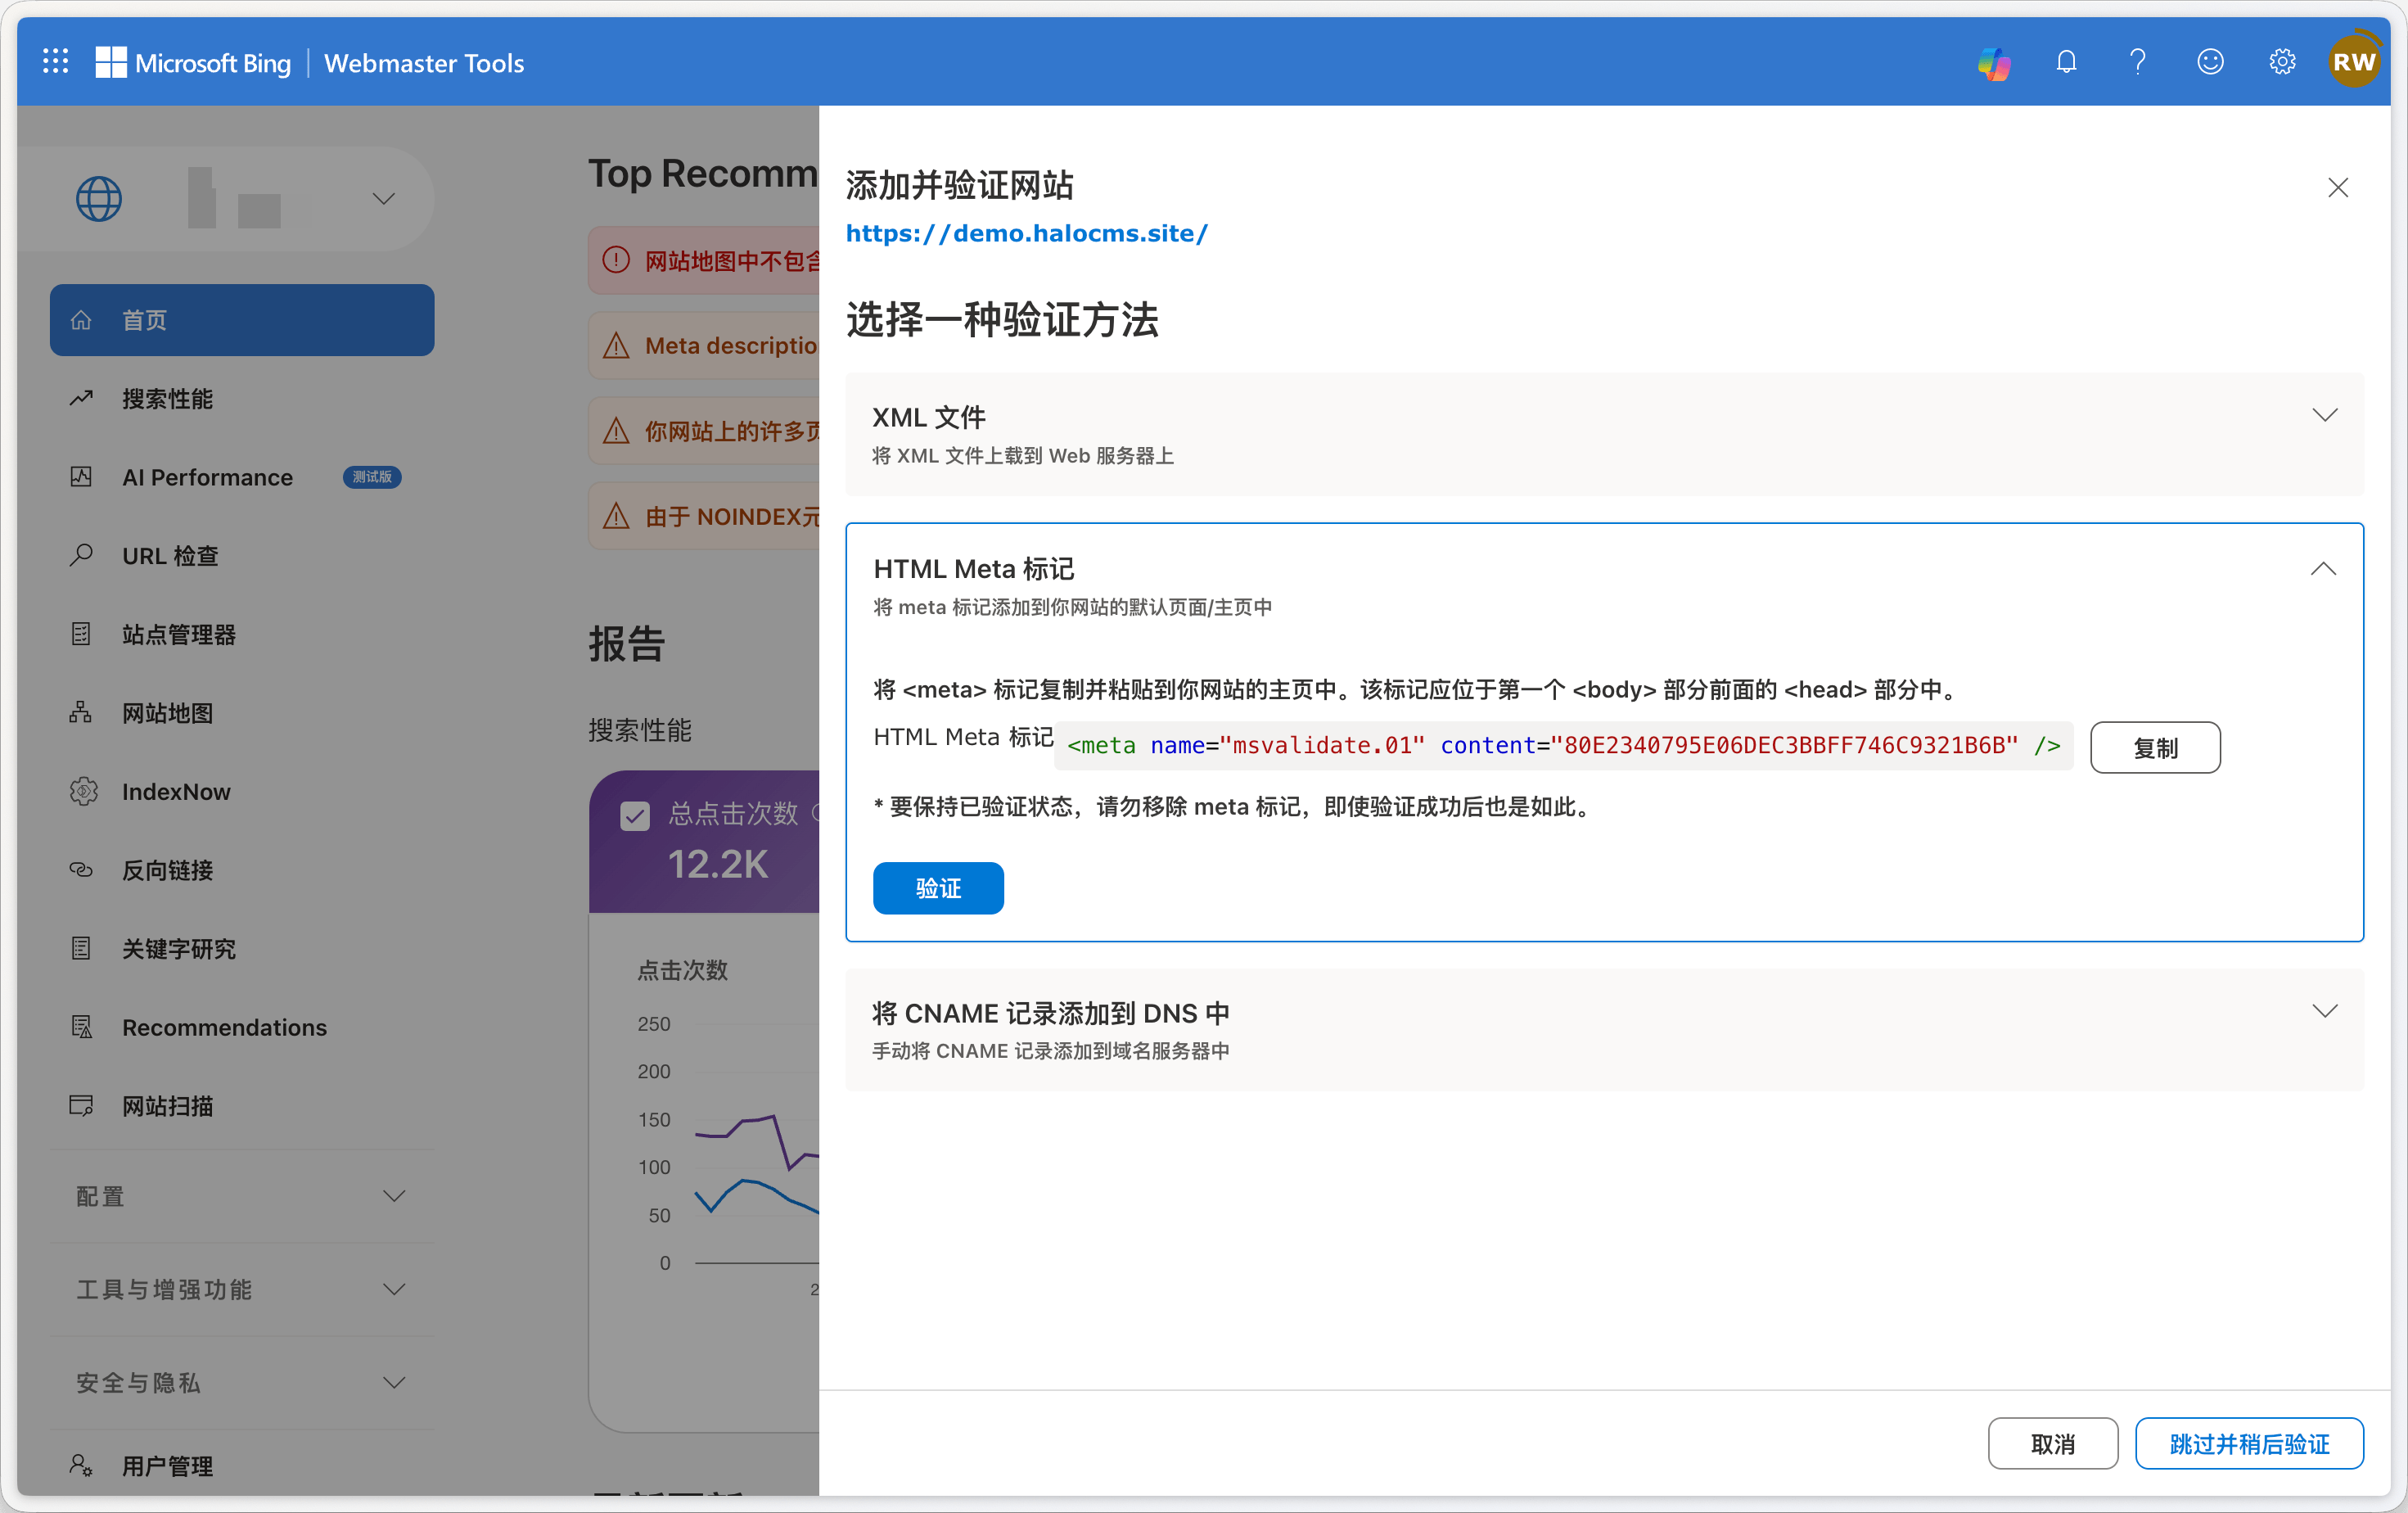Click the 点击次数 chart label

683,969
